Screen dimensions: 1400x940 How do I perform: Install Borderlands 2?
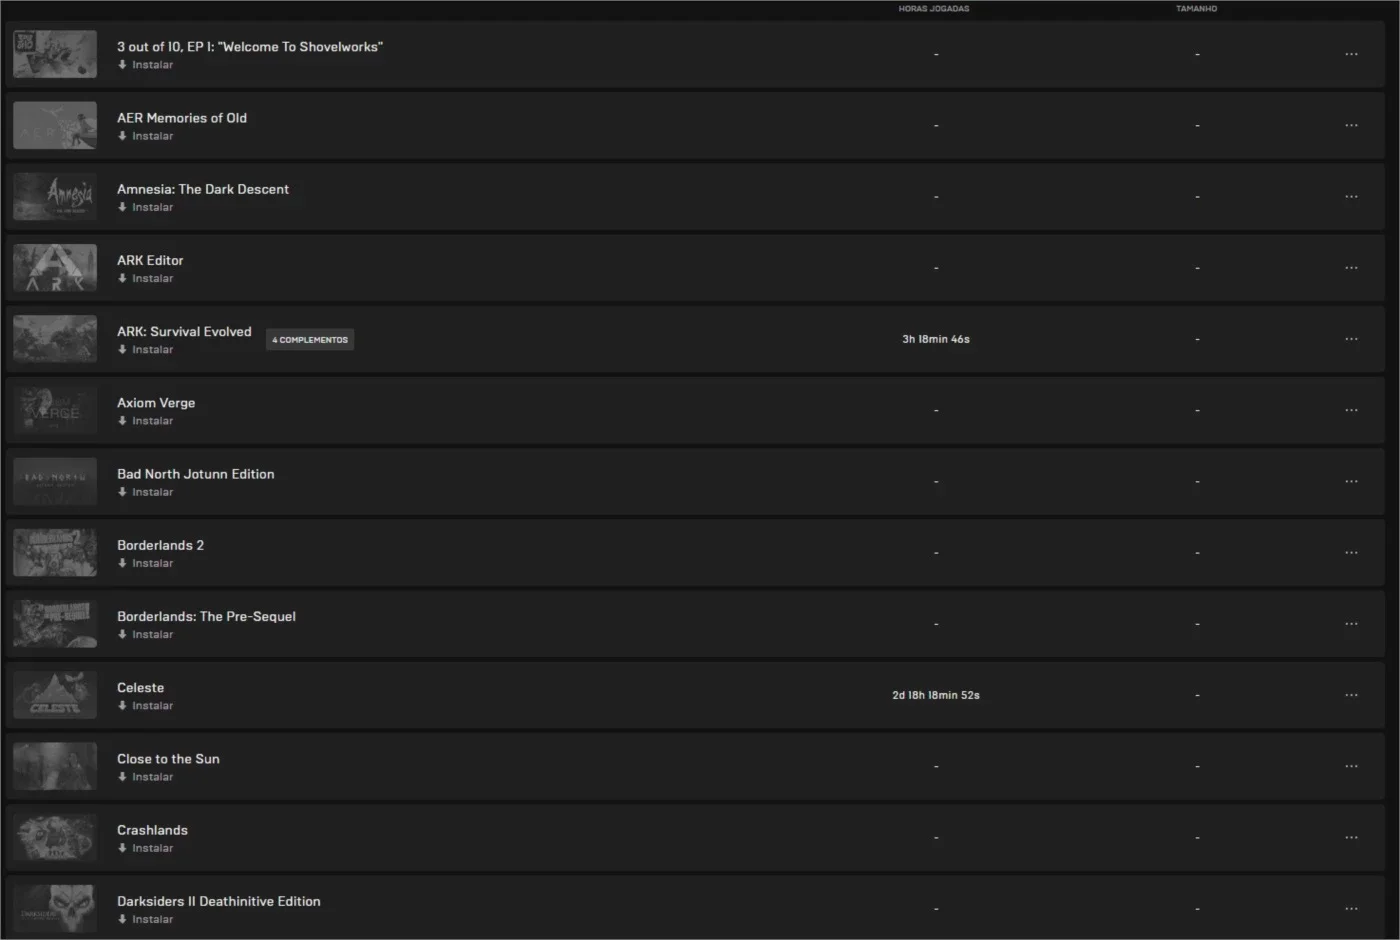[145, 563]
